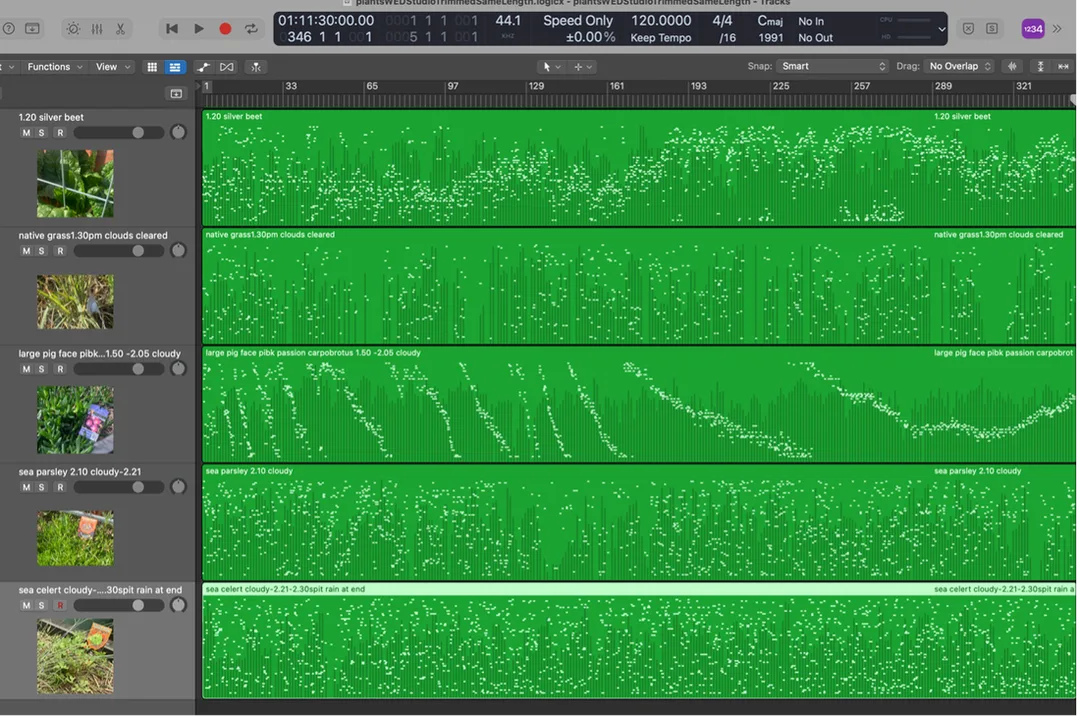
Task: Toggle horizontal auto zoom icon
Action: click(1063, 67)
